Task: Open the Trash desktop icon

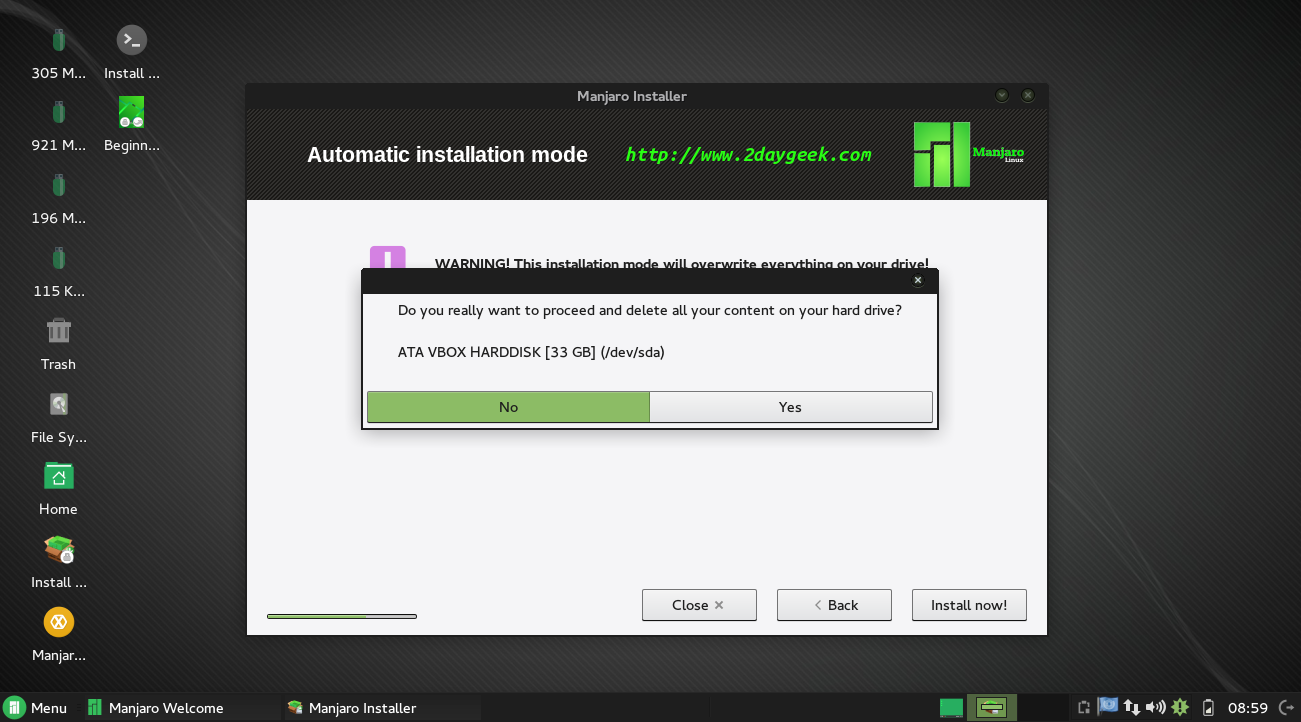Action: [x=58, y=331]
